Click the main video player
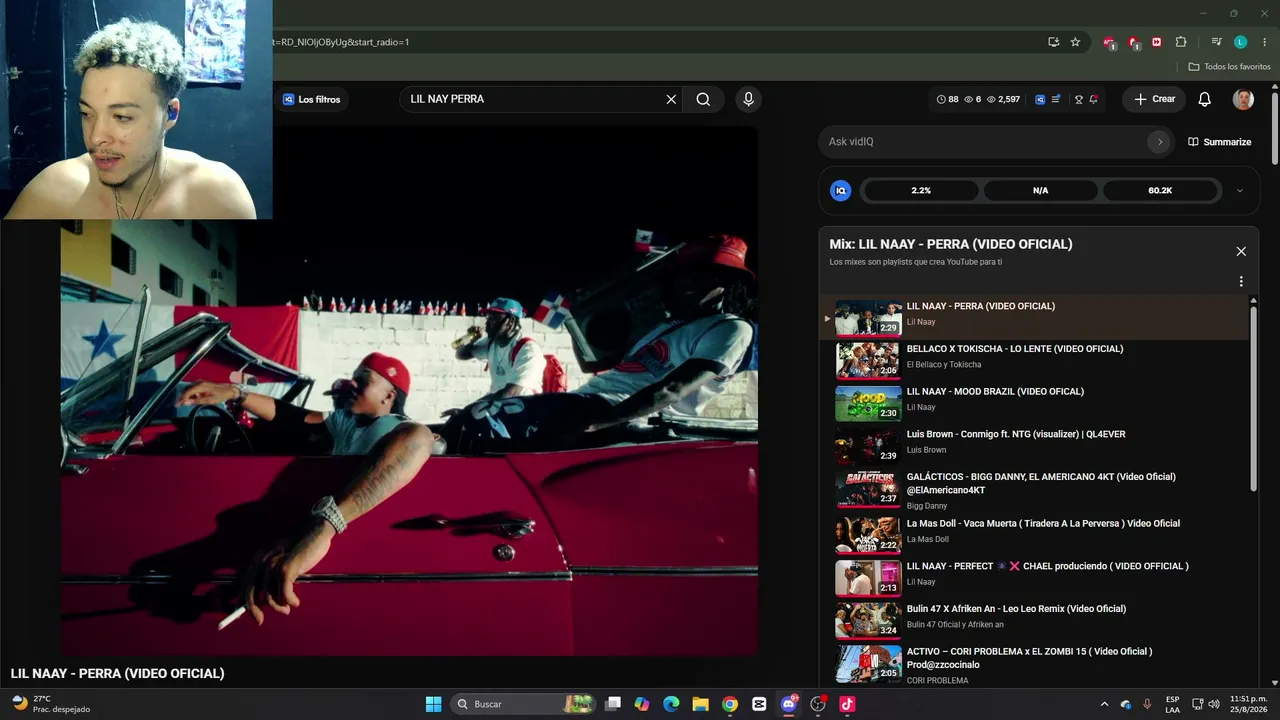Image resolution: width=1280 pixels, height=720 pixels. tap(409, 390)
